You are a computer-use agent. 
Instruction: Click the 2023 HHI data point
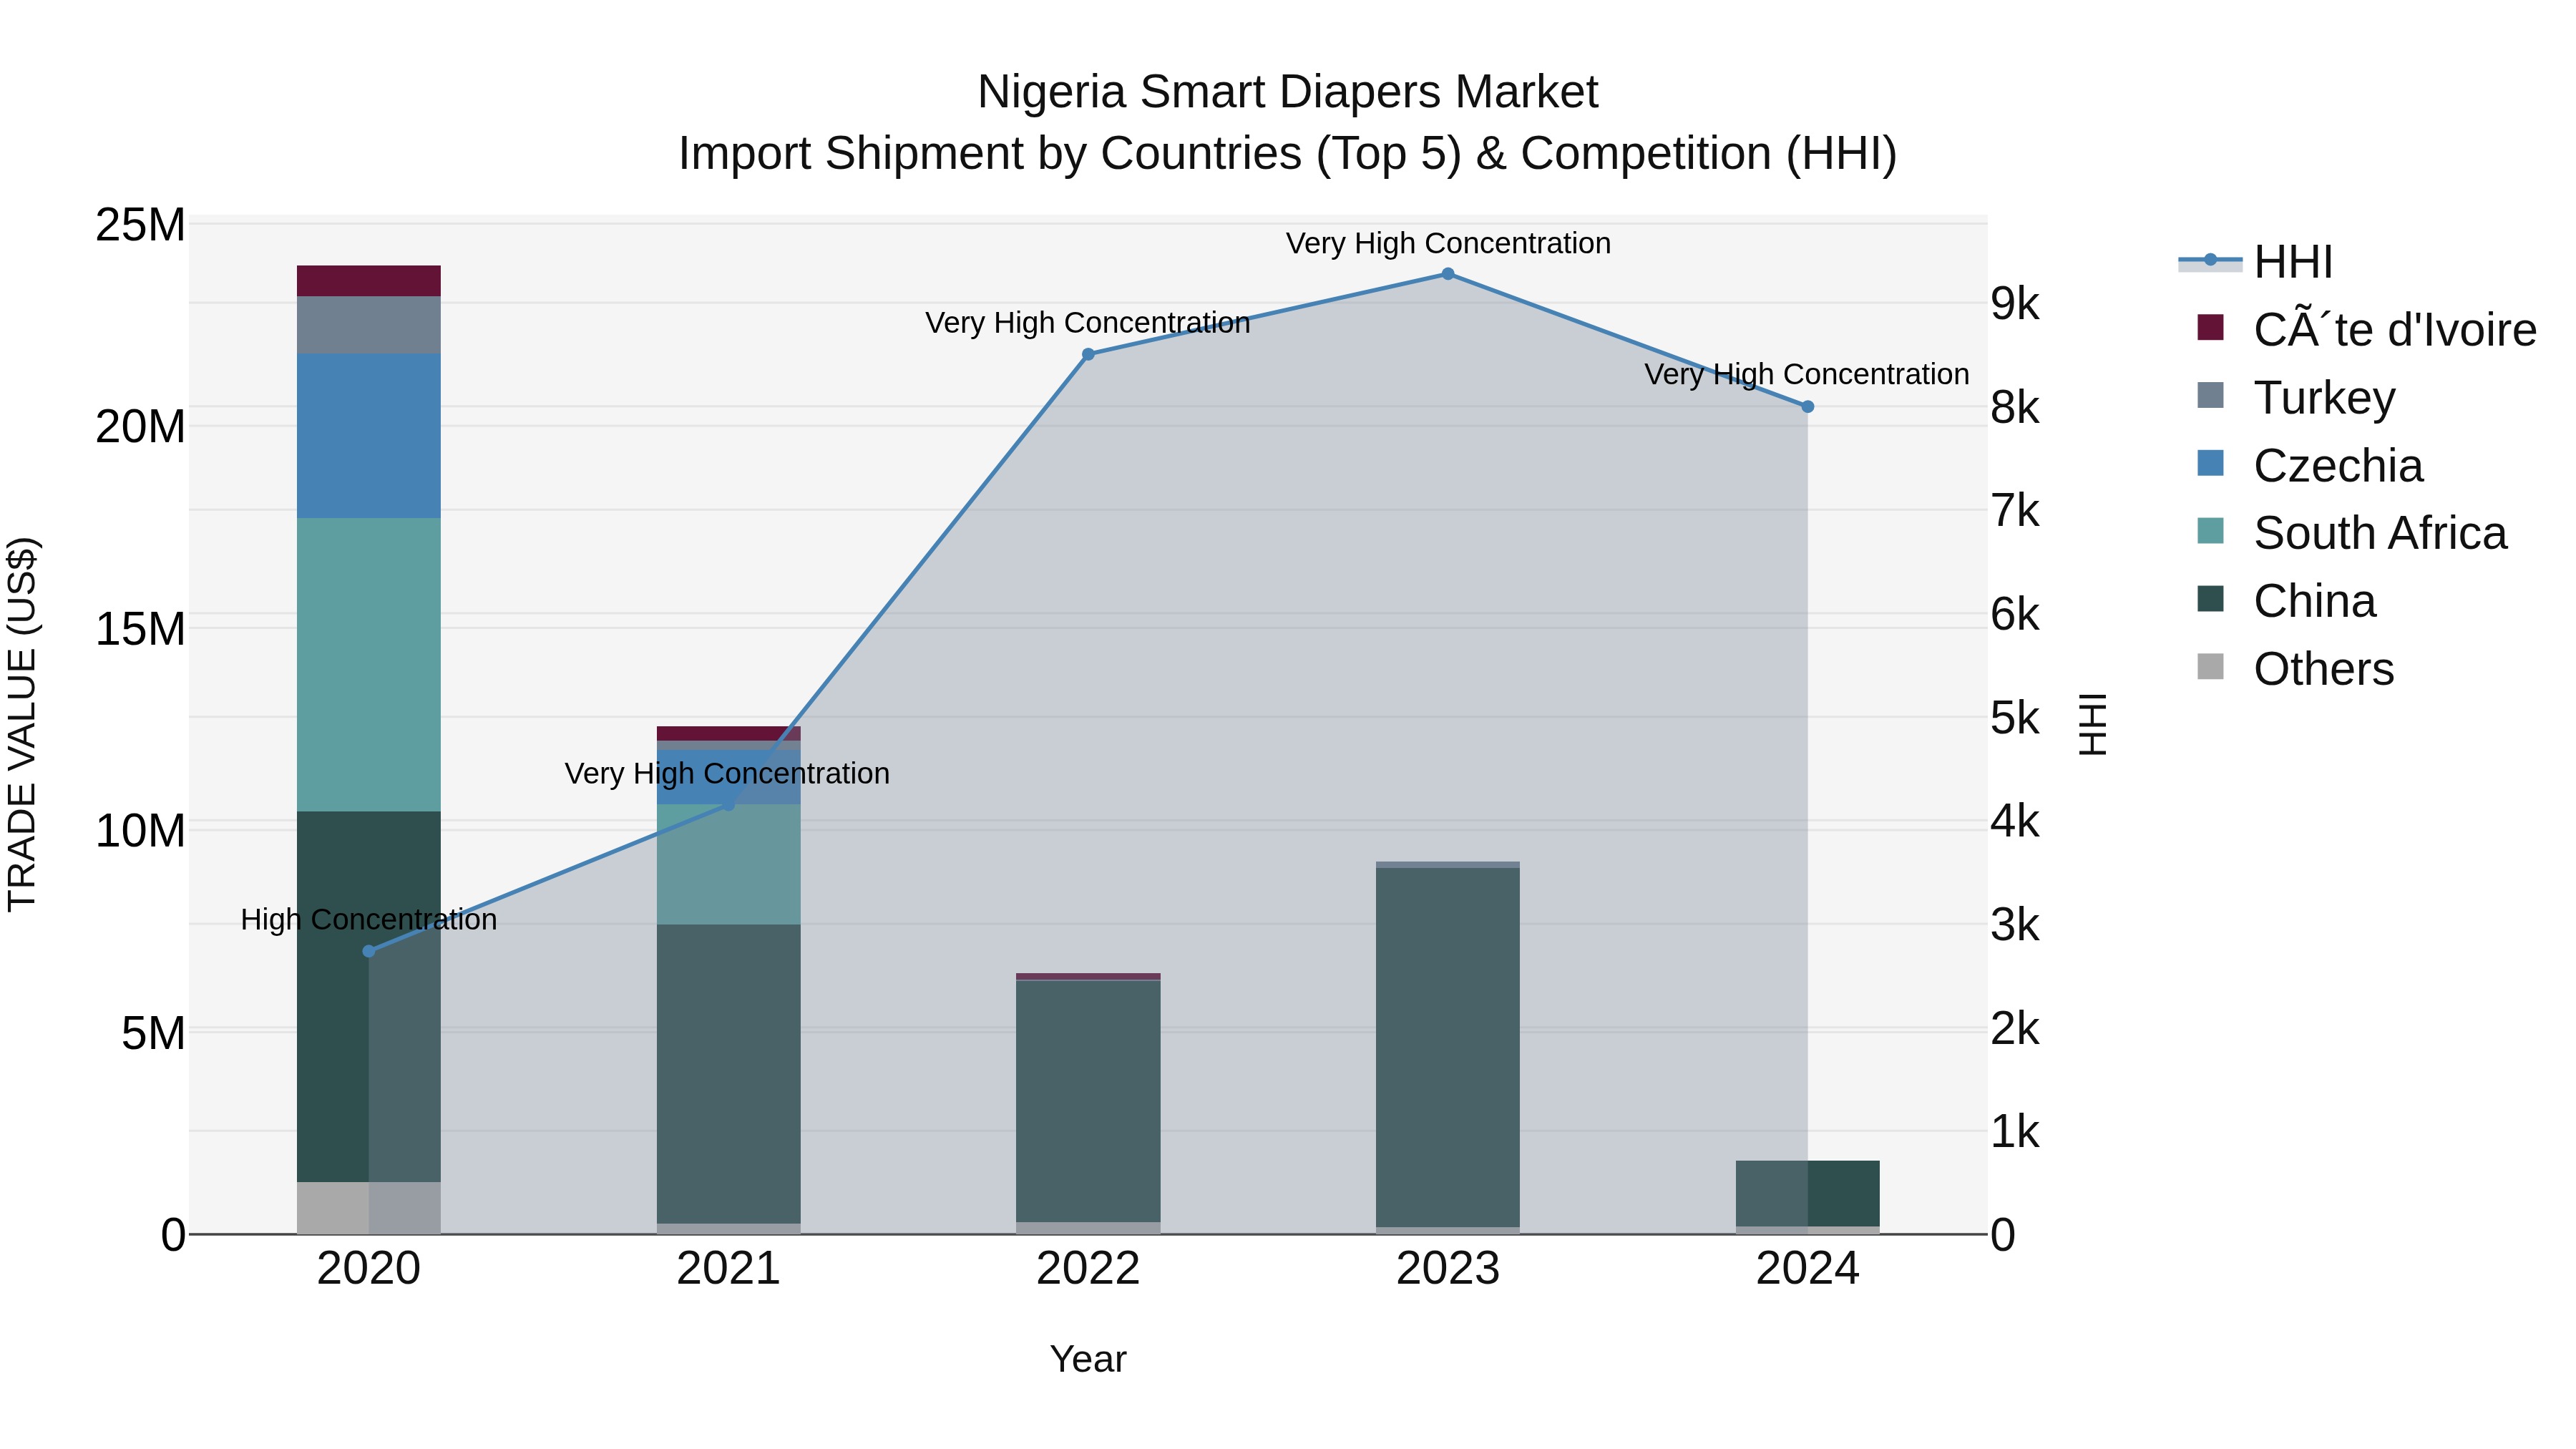tap(1448, 274)
